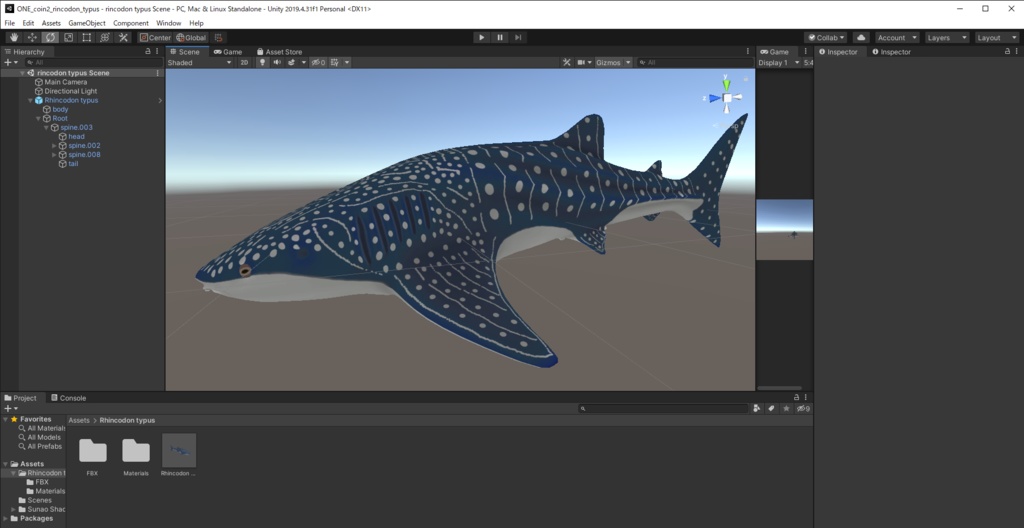Open the GameObject menu

[x=86, y=22]
